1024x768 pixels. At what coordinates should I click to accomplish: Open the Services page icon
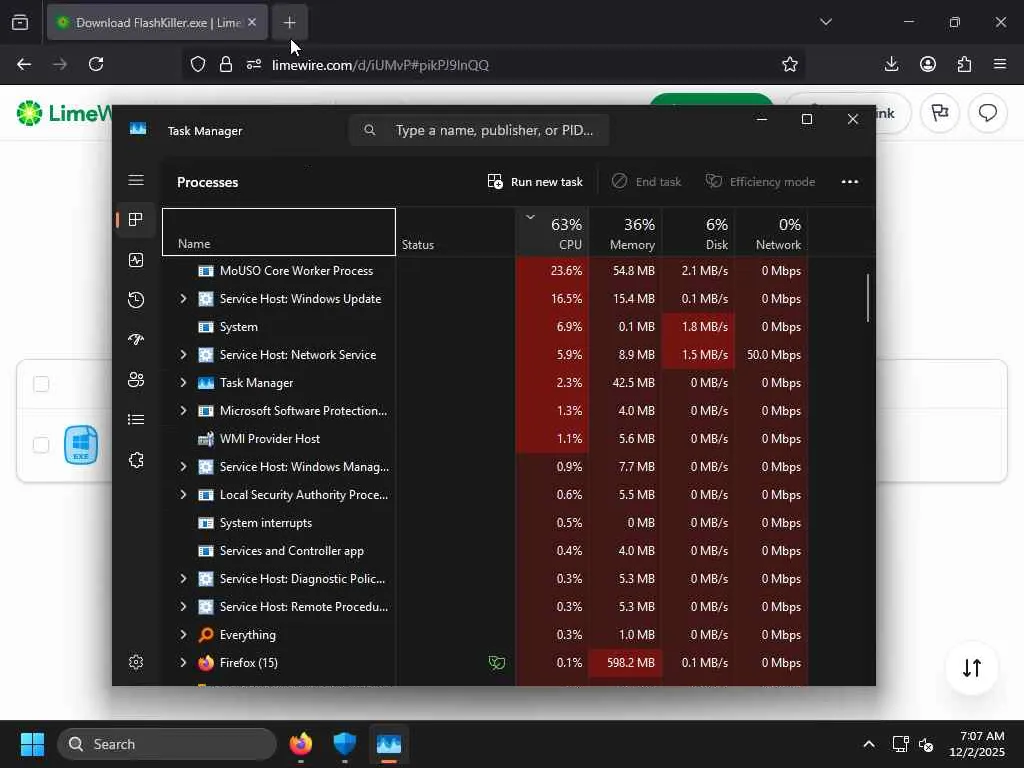(136, 460)
